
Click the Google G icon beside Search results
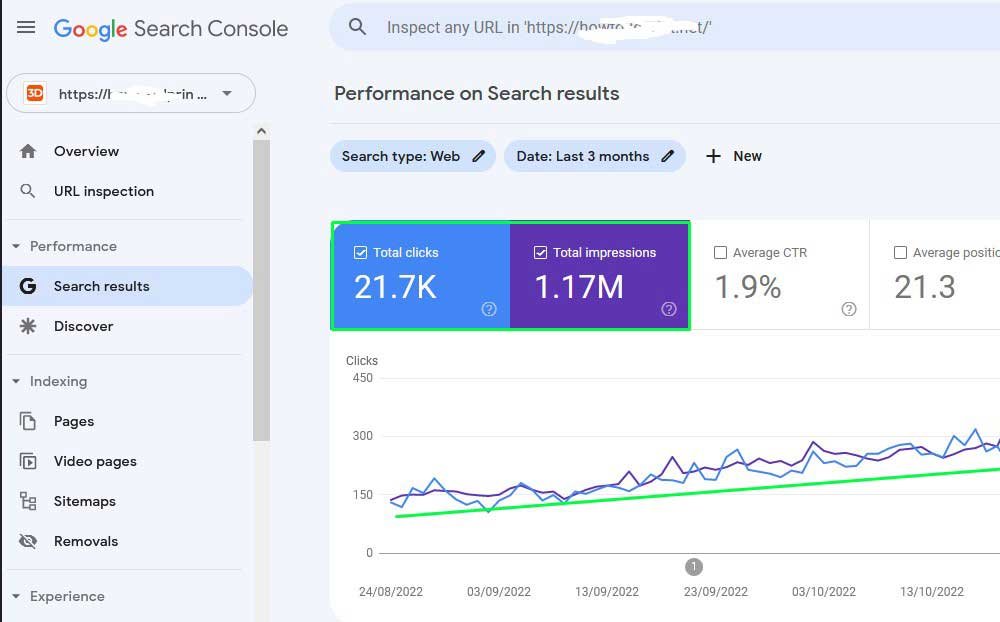(27, 286)
